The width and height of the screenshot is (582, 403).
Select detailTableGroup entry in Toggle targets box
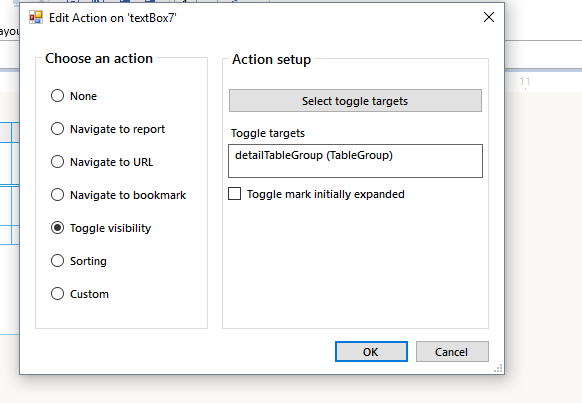(314, 155)
